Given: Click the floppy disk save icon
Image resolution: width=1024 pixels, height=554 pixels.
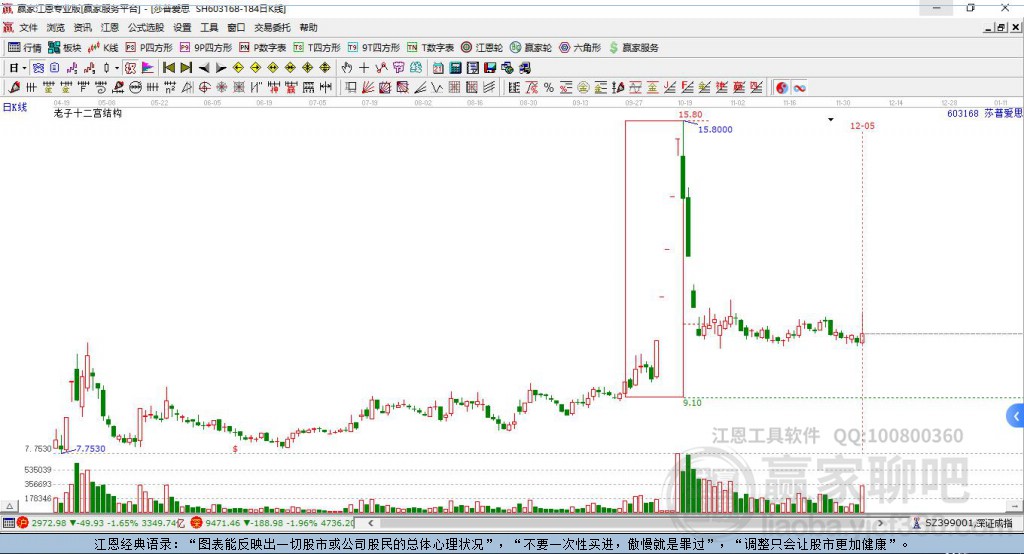Looking at the screenshot, I should click(x=490, y=68).
